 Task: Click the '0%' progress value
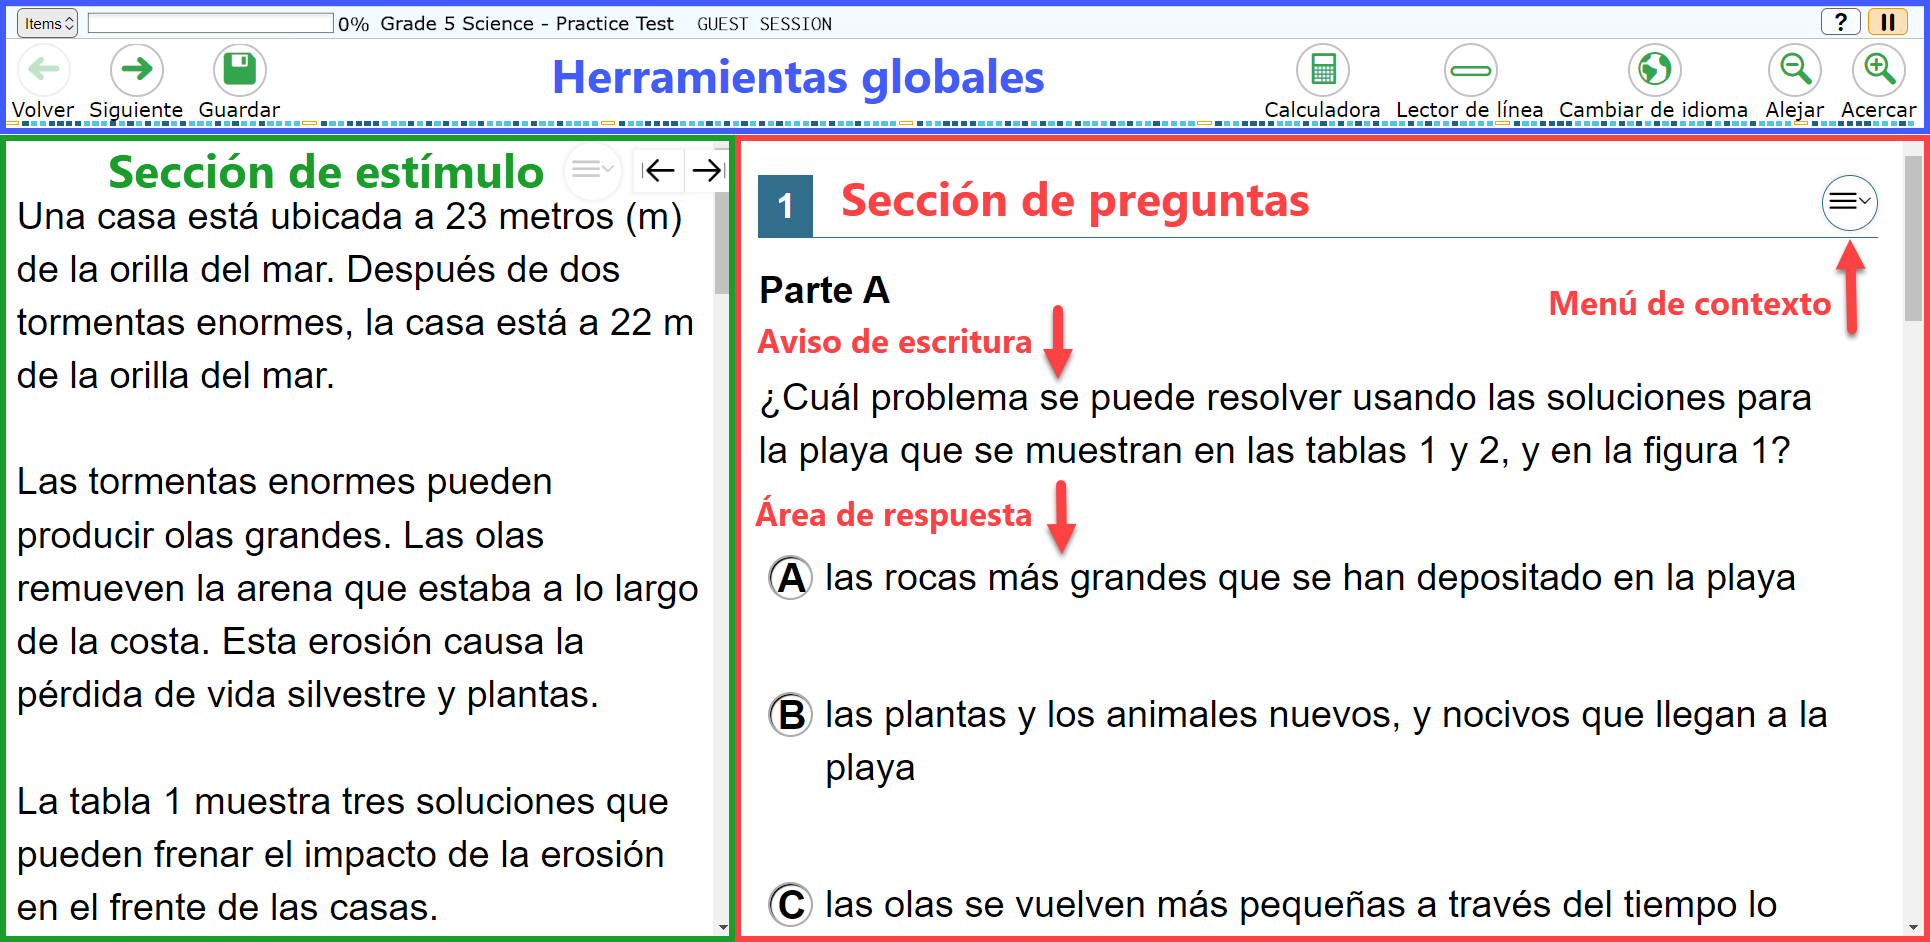click(353, 24)
